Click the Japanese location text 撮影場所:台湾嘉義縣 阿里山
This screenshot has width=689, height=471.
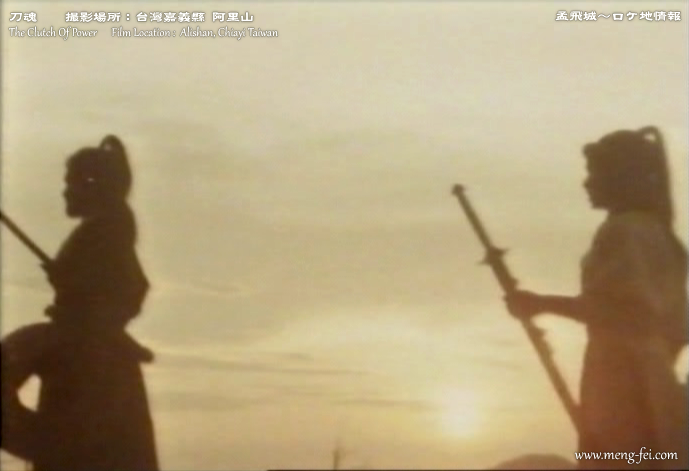pos(160,17)
